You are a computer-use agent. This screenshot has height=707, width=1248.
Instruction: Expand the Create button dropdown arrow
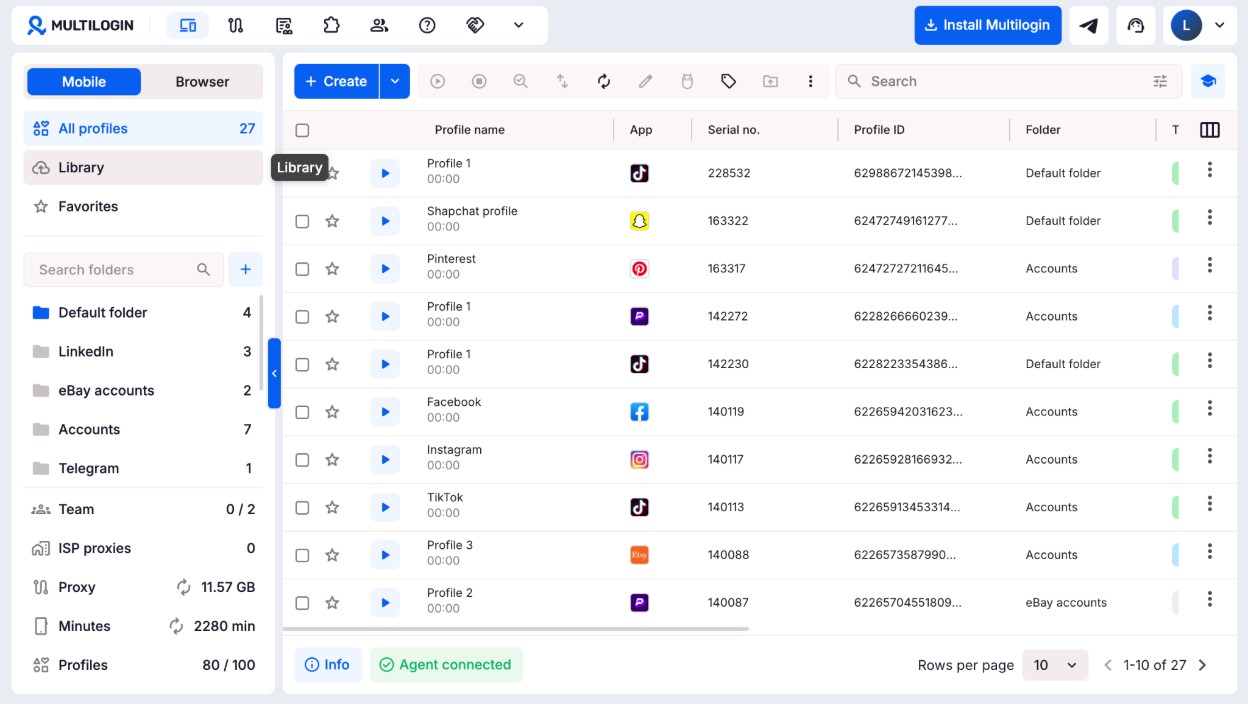395,81
